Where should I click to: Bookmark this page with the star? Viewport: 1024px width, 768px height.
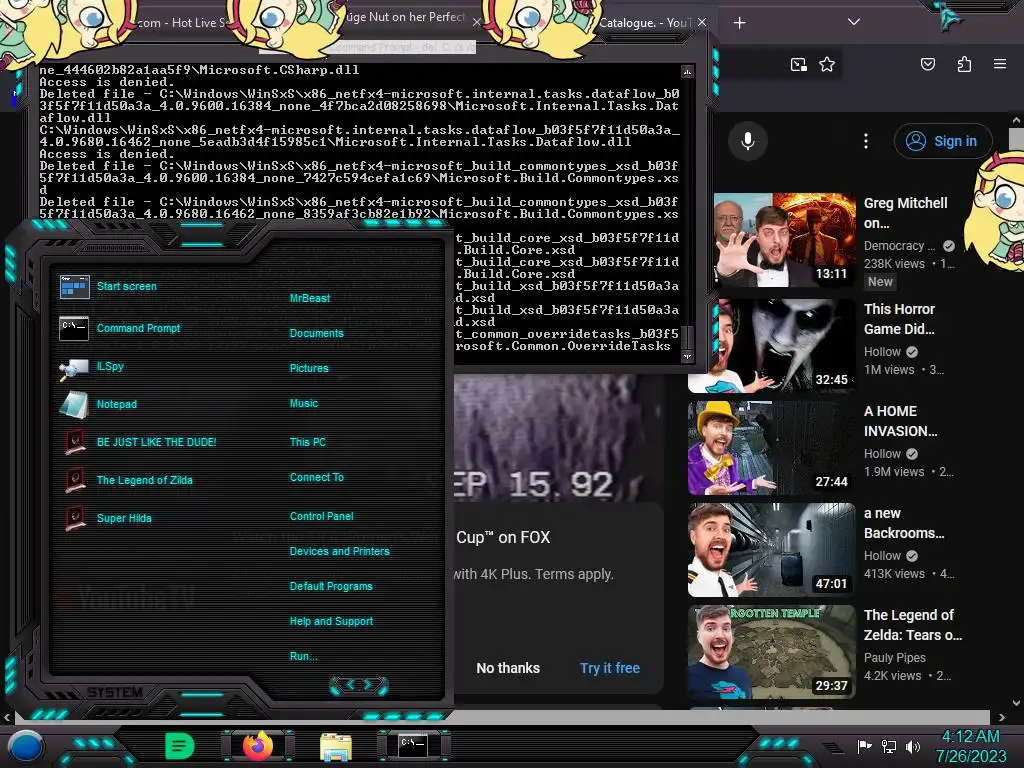(x=827, y=64)
